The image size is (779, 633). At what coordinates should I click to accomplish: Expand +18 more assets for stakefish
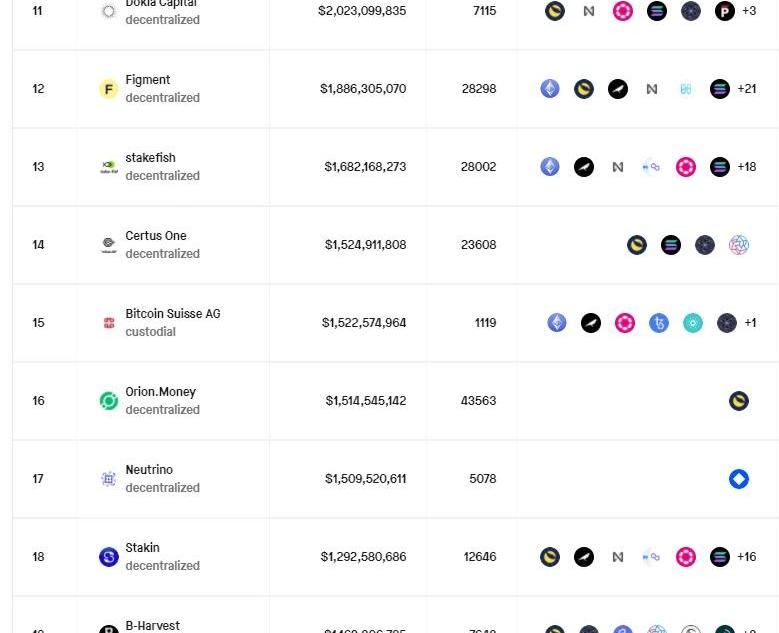click(x=747, y=167)
